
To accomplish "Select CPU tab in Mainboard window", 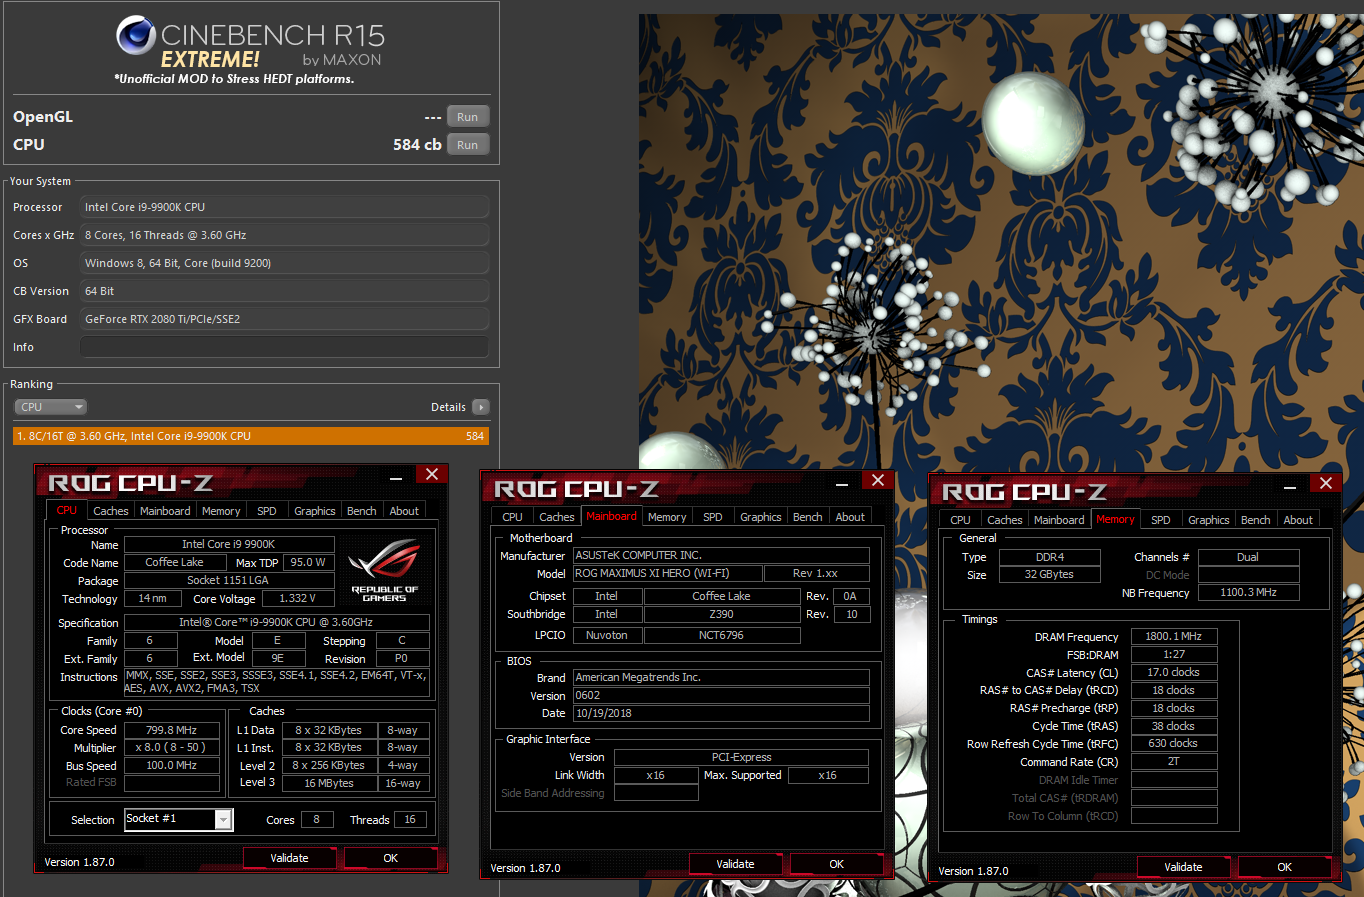I will tap(513, 517).
